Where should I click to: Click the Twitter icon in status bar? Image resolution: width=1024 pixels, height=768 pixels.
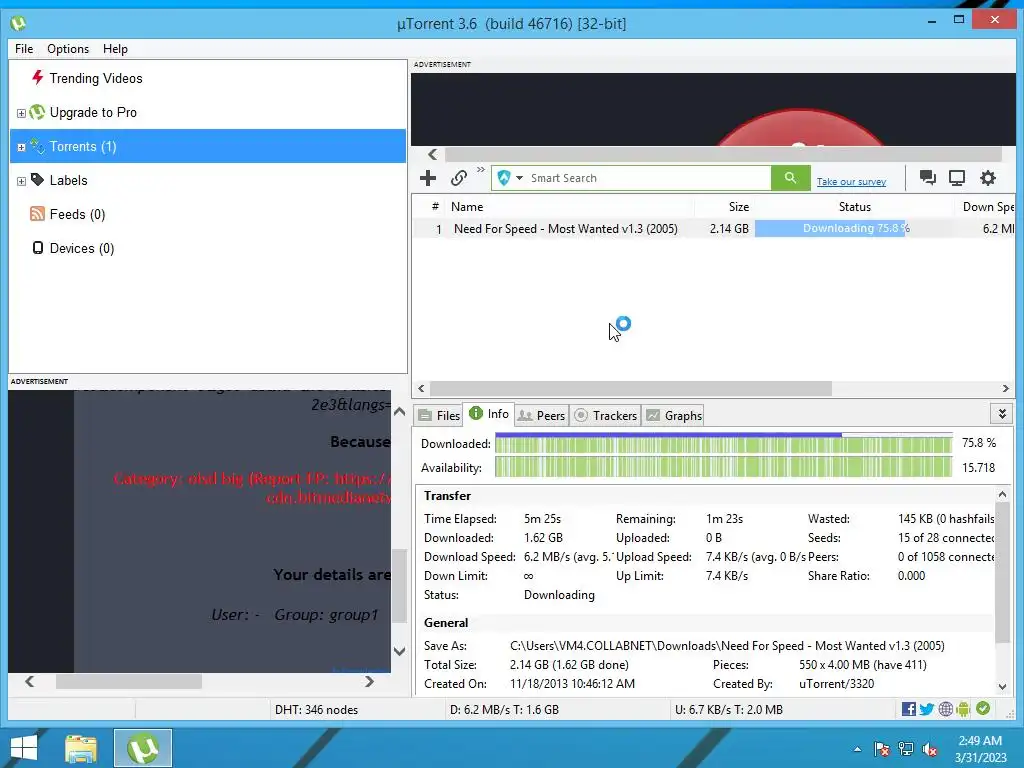(927, 709)
